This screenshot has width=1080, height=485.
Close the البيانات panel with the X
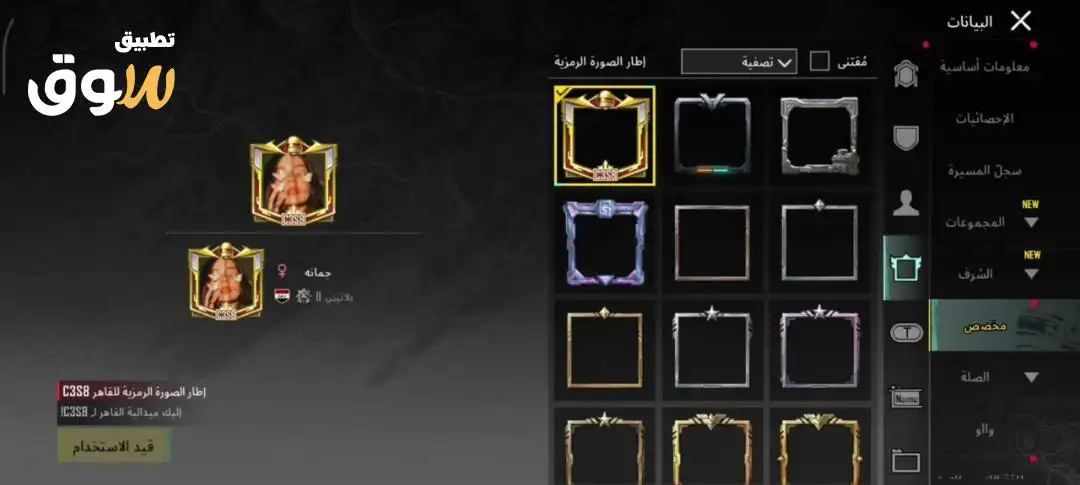(1021, 21)
